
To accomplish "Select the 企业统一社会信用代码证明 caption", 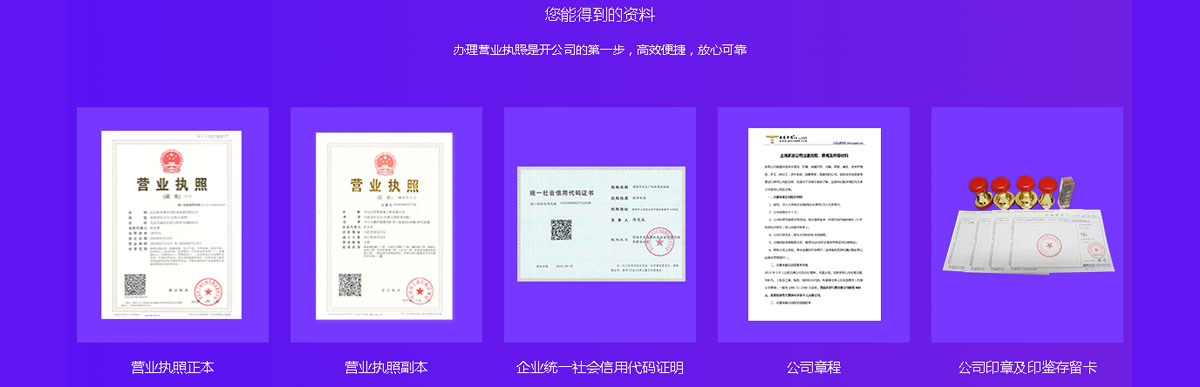I will [x=600, y=367].
